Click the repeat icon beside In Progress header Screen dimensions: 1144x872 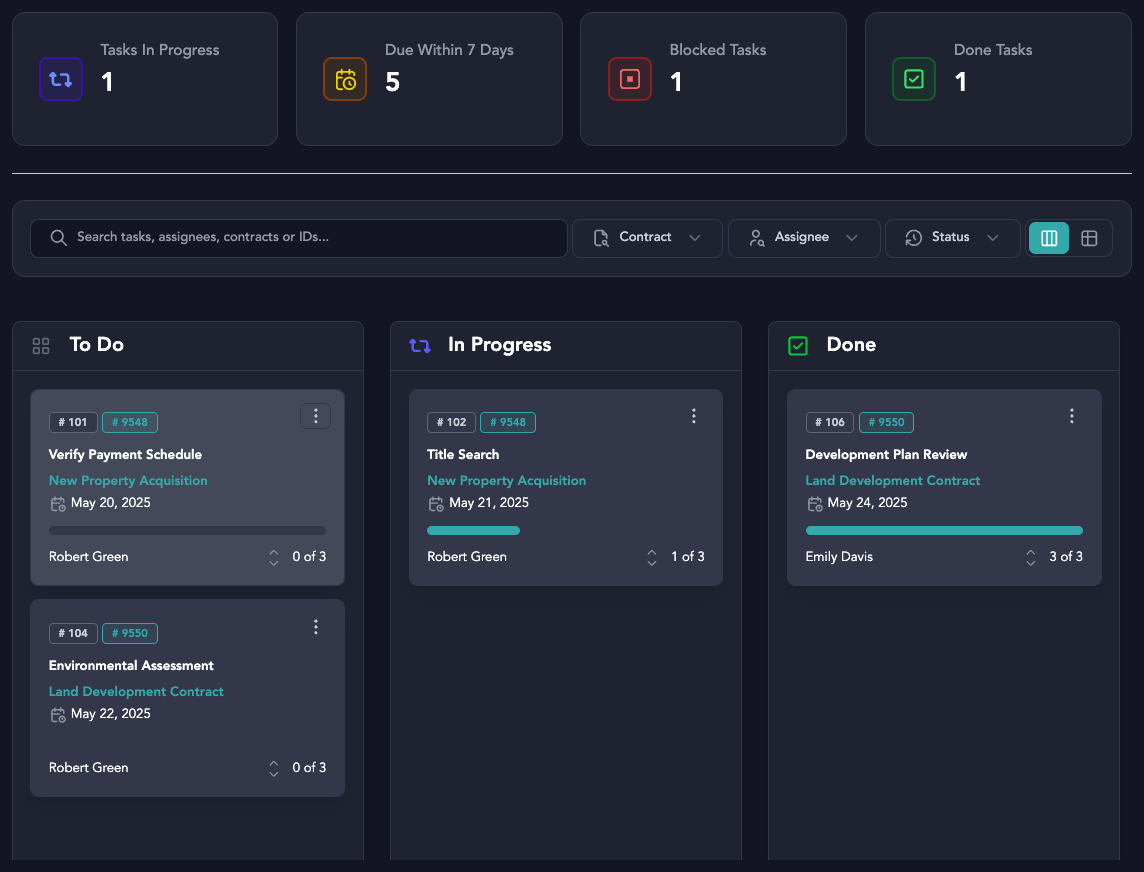pyautogui.click(x=419, y=345)
